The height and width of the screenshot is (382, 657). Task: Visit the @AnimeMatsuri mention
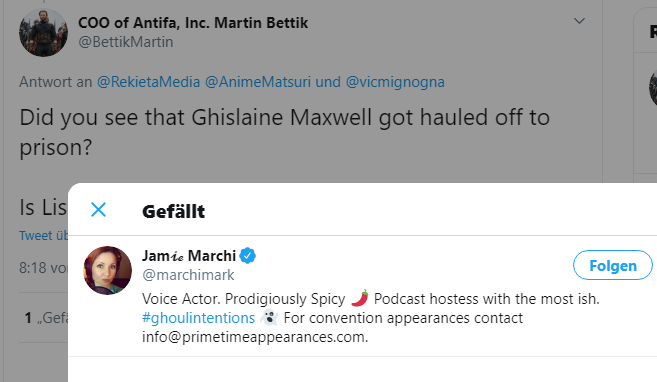pos(258,82)
